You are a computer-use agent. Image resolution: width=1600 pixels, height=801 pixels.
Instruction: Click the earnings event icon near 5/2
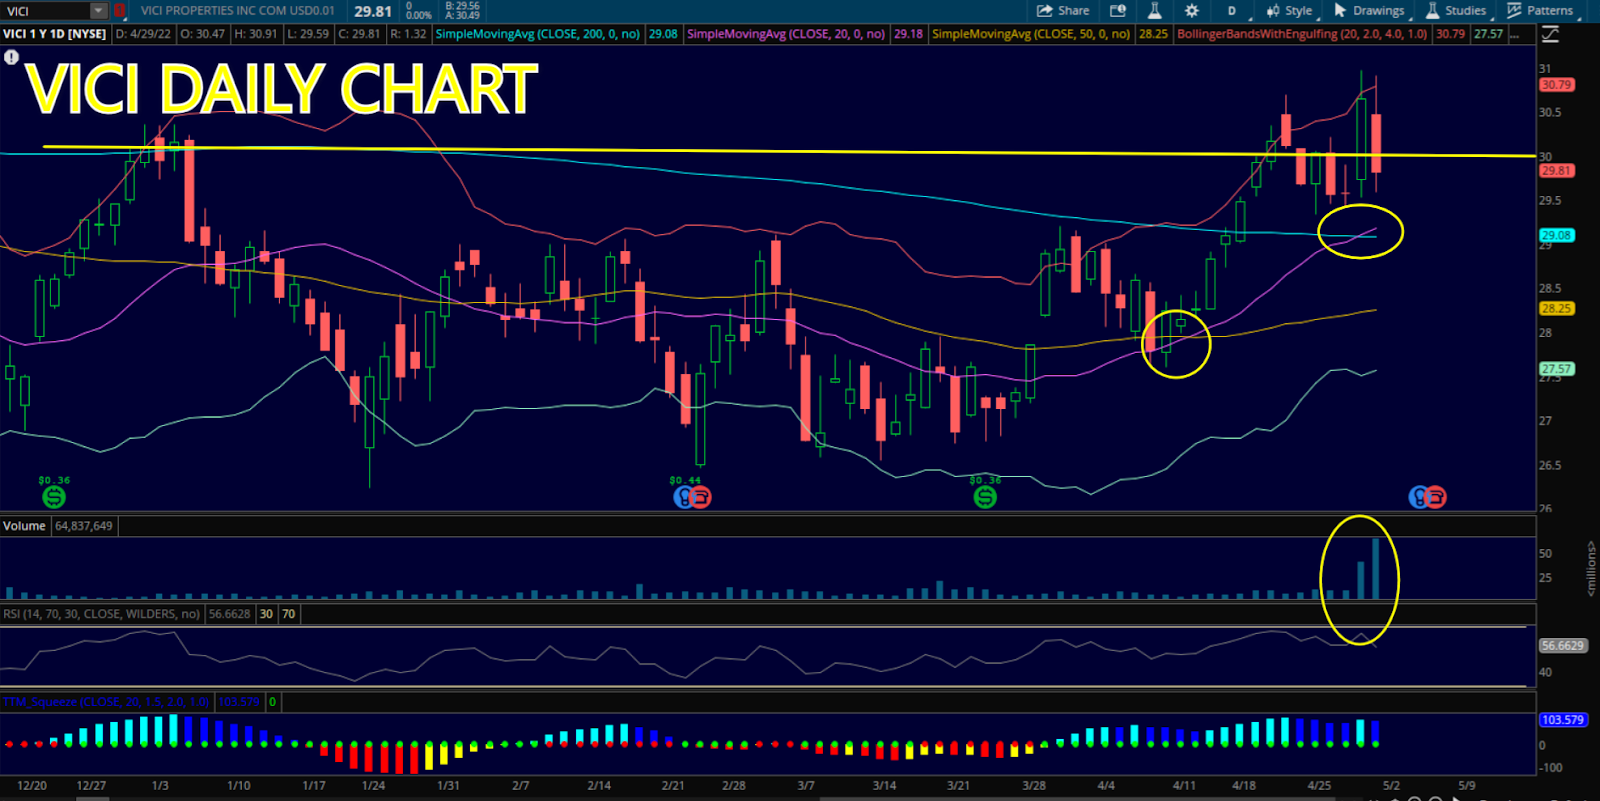(1419, 496)
